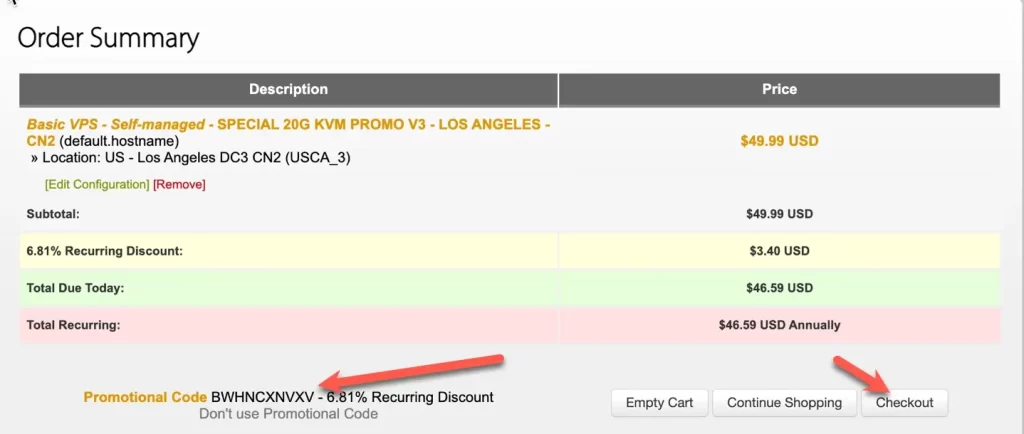Screen dimensions: 1024x434
Task: Click the $46.59 USD Annually amount
Action: [x=779, y=324]
